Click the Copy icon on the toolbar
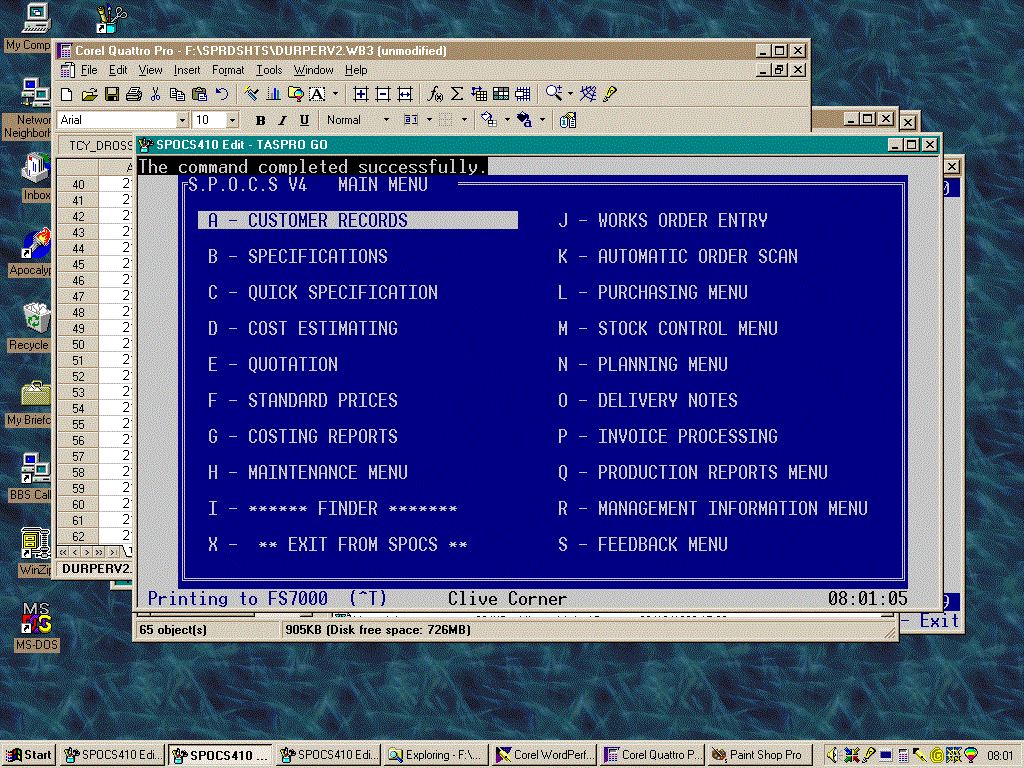Screen dimensions: 1024x768 (177, 93)
